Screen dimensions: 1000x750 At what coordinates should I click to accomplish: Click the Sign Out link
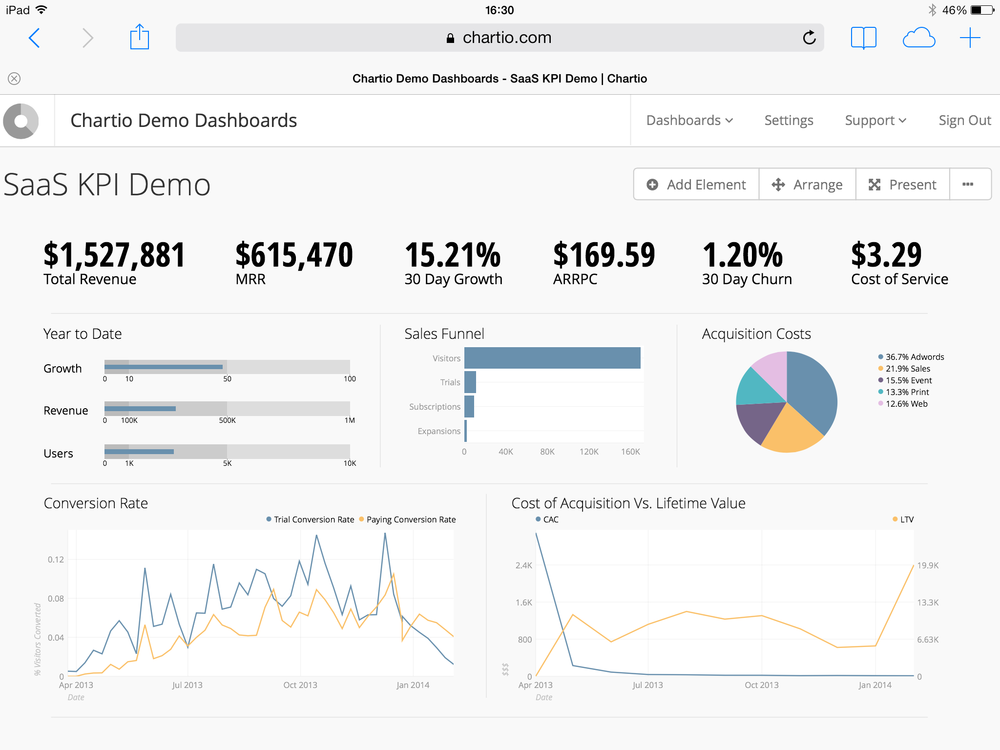(x=964, y=121)
